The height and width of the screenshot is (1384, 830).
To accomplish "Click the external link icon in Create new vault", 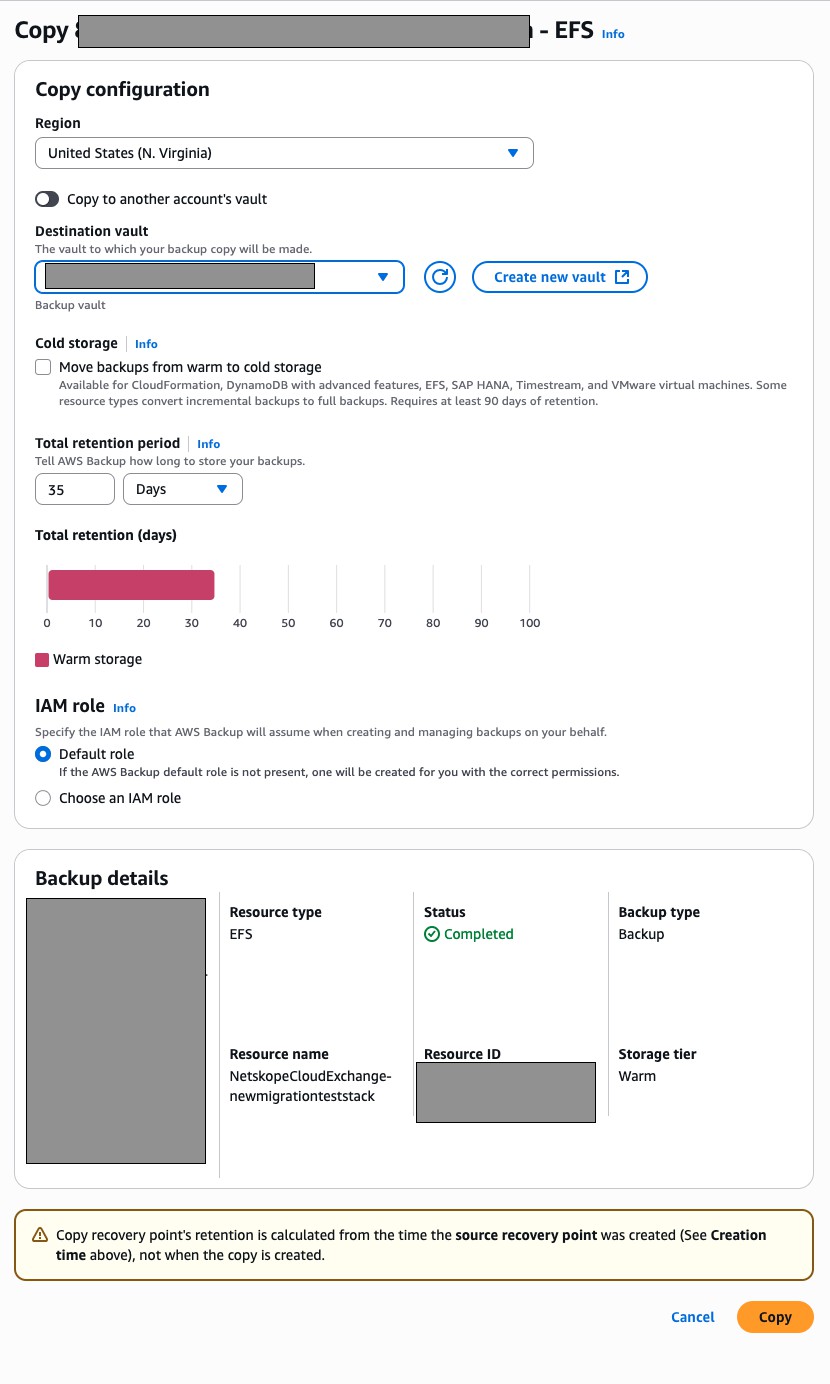I will click(x=622, y=277).
